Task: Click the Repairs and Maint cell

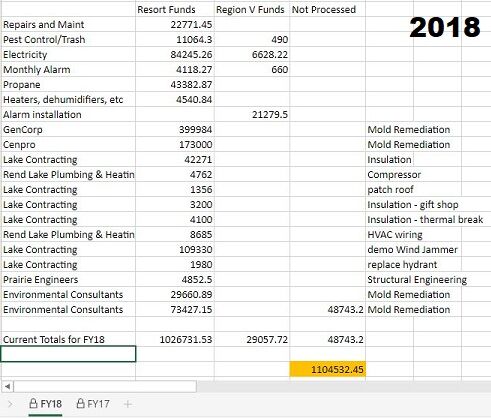Action: (68, 24)
